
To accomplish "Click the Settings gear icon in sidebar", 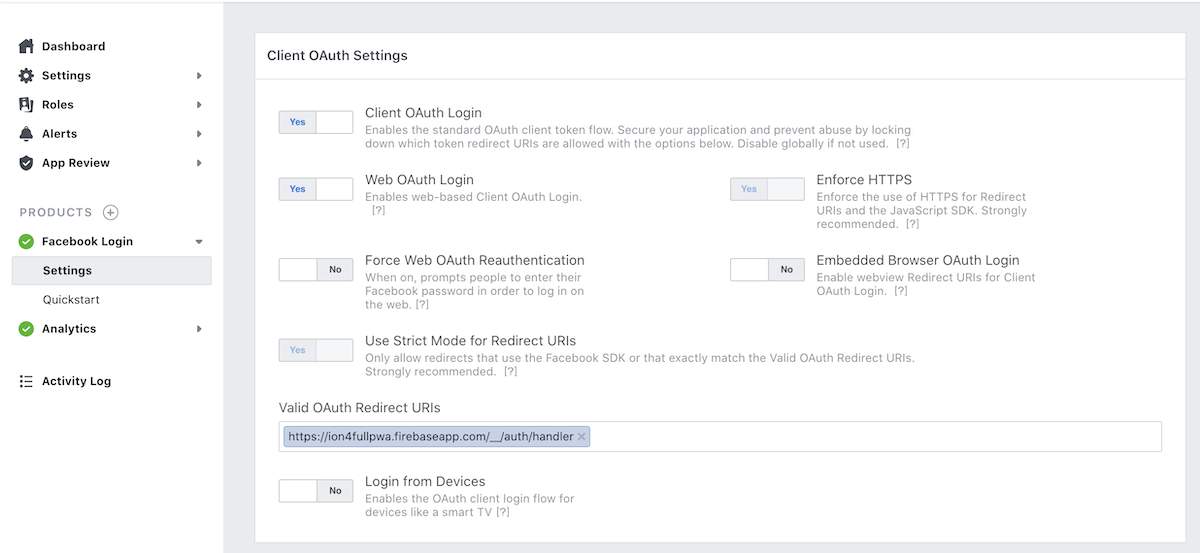I will tap(26, 75).
